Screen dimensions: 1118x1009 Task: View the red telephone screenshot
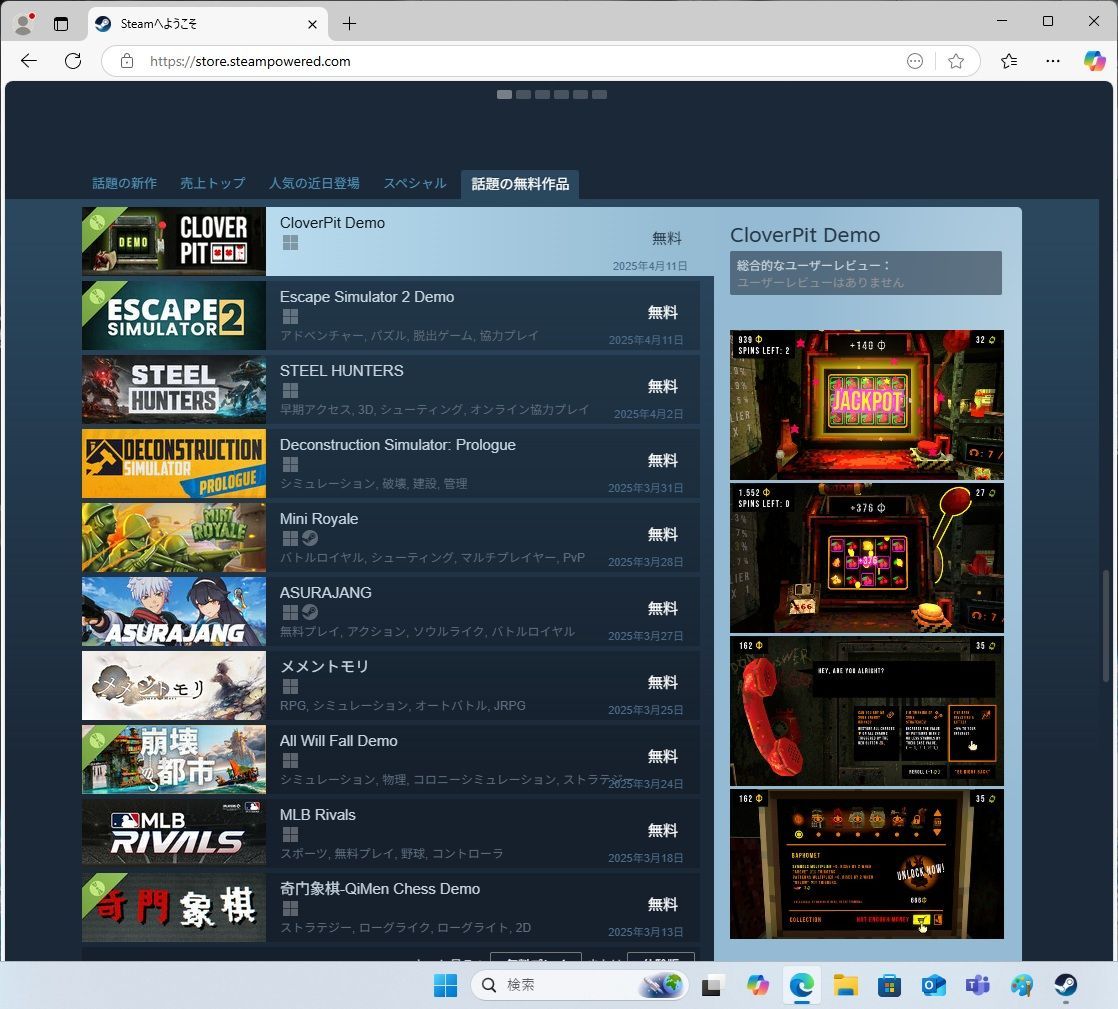[866, 711]
